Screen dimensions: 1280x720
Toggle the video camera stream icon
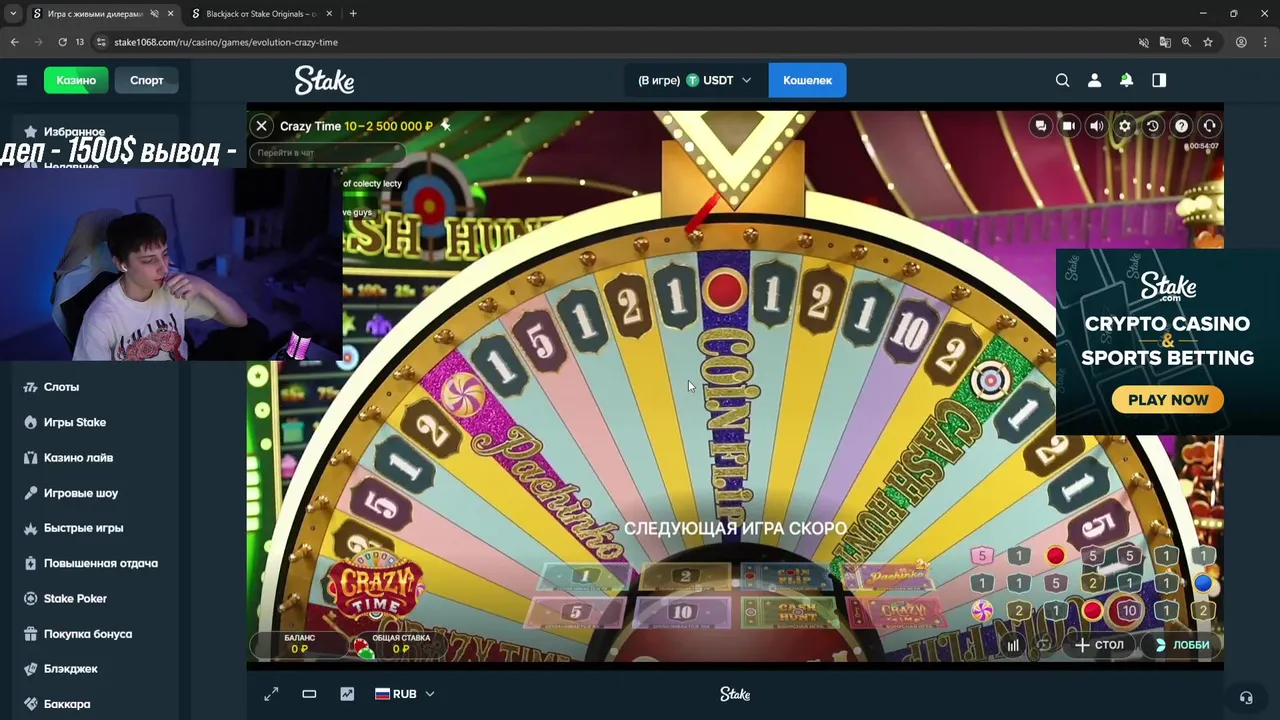[x=1069, y=126]
